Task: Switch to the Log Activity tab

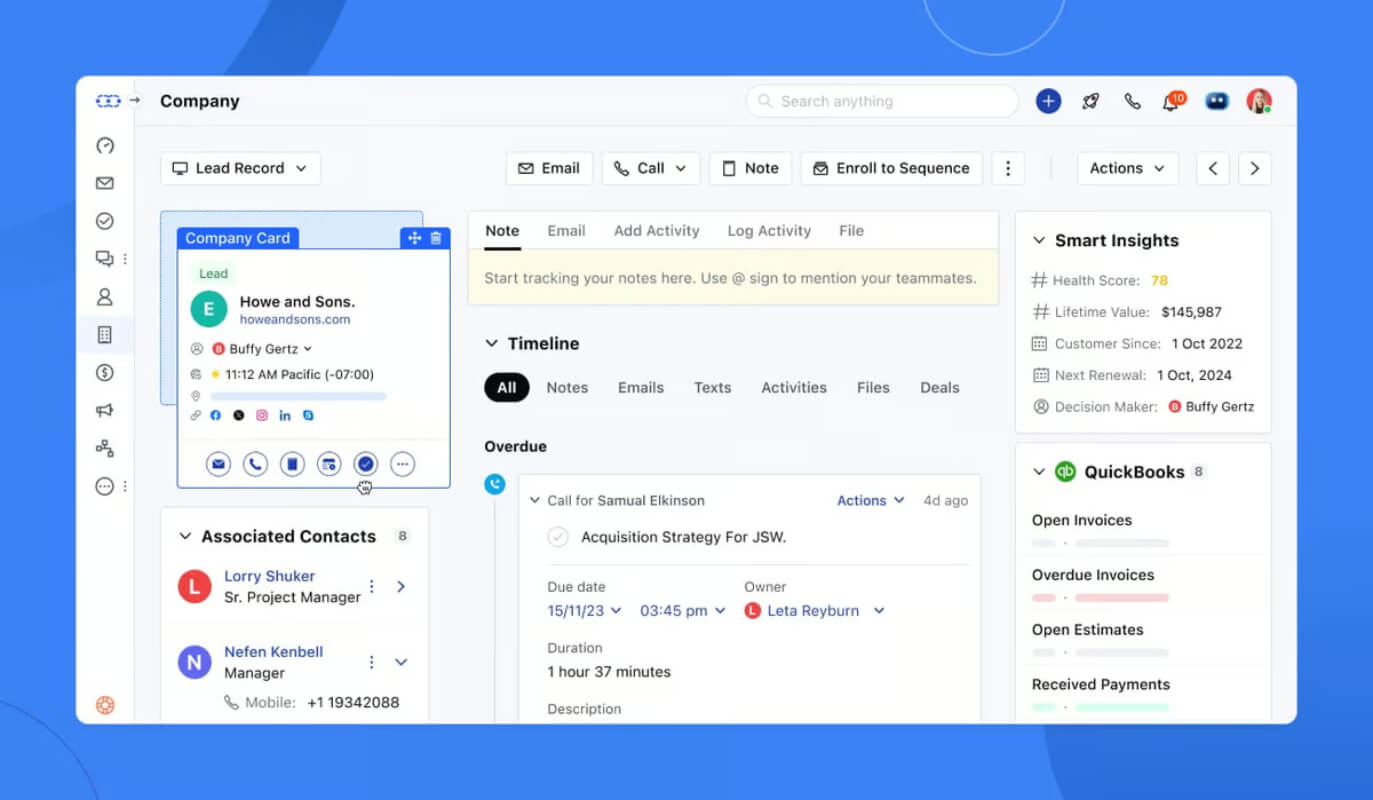Action: coord(769,230)
